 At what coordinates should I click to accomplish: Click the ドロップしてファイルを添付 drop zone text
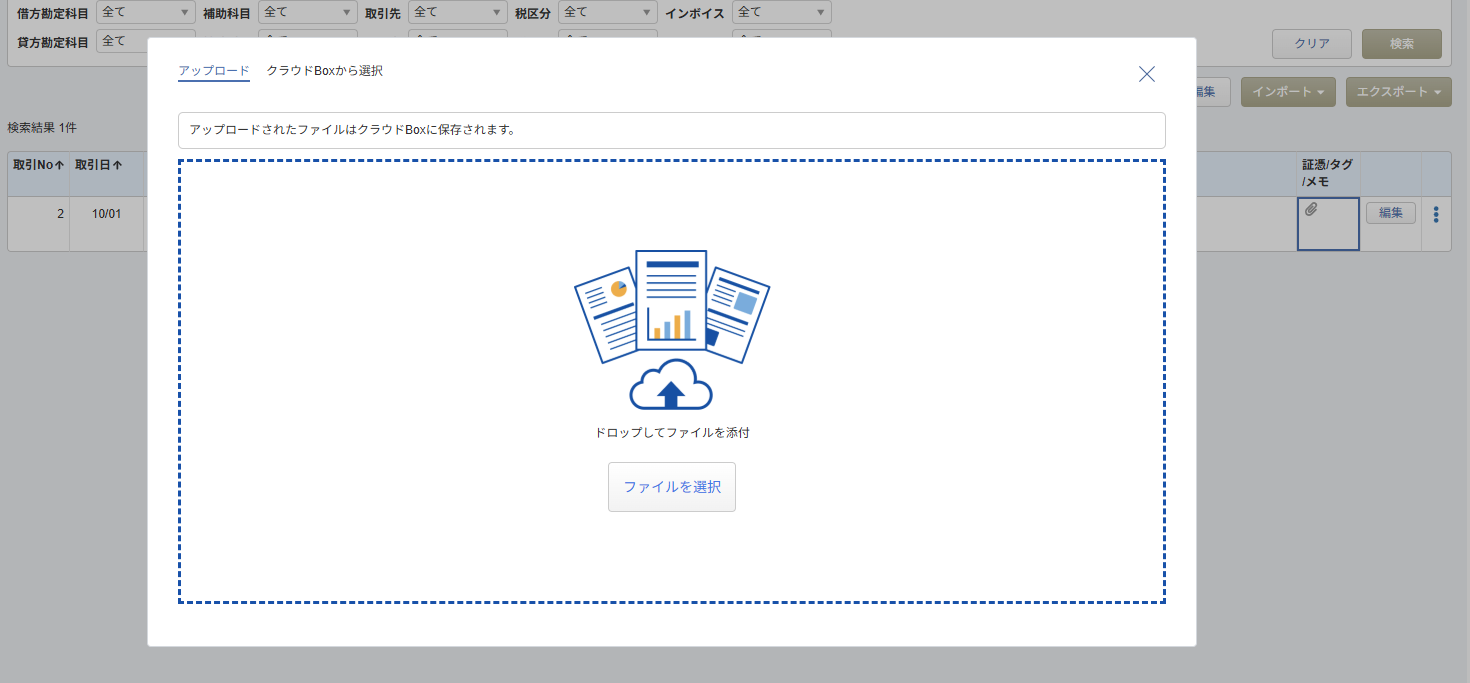coord(671,433)
